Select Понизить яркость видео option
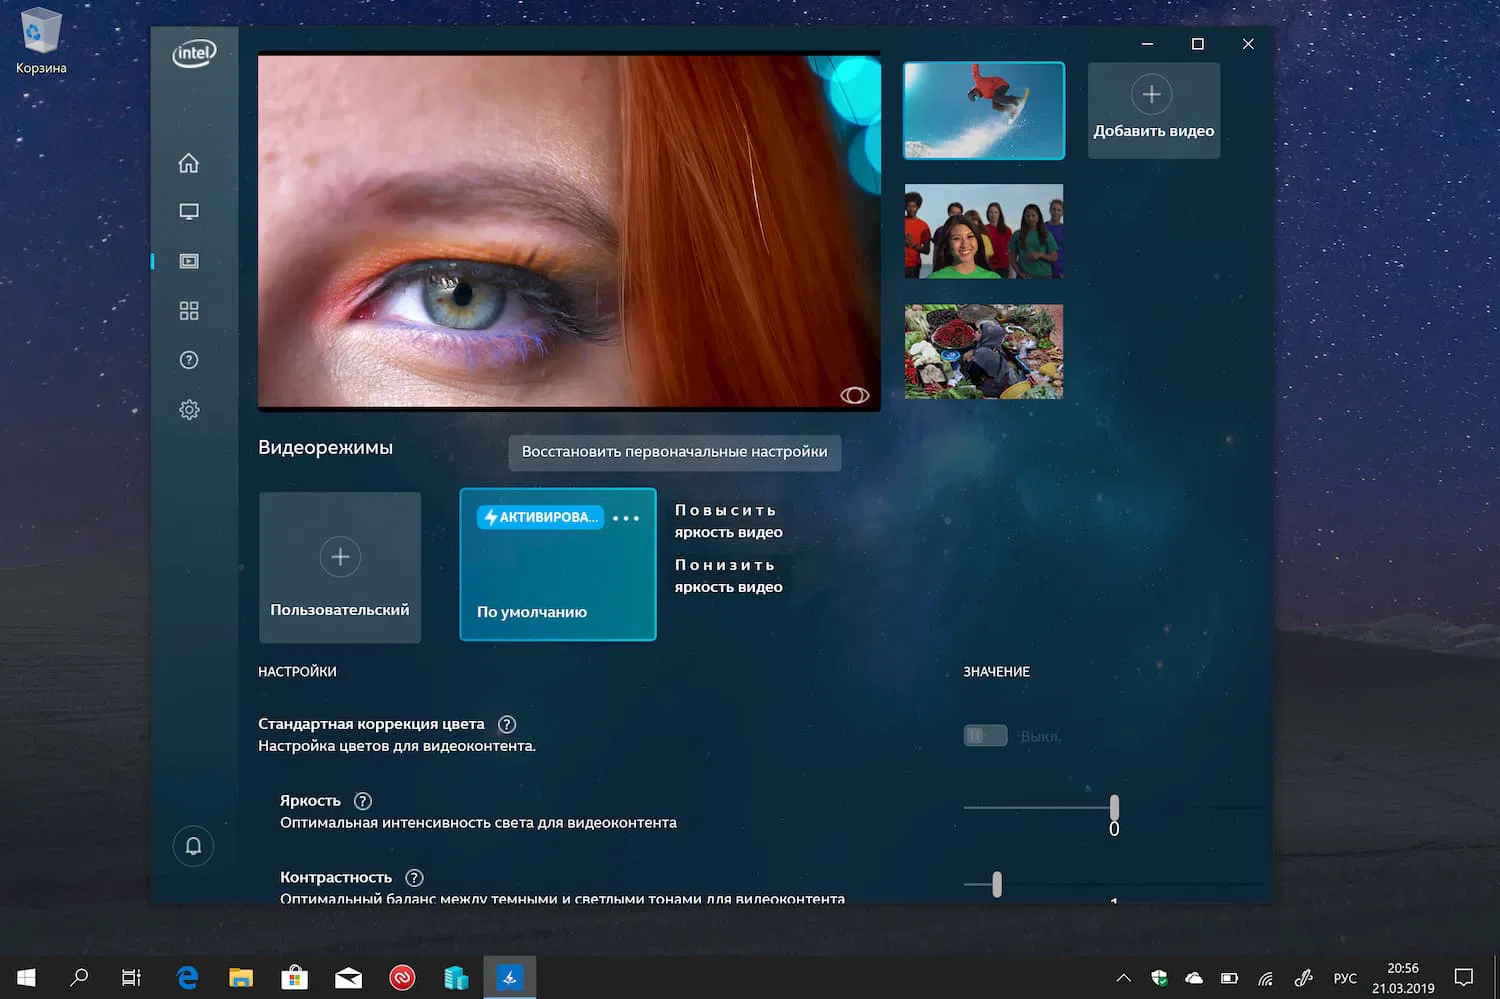The image size is (1500, 999). [728, 575]
